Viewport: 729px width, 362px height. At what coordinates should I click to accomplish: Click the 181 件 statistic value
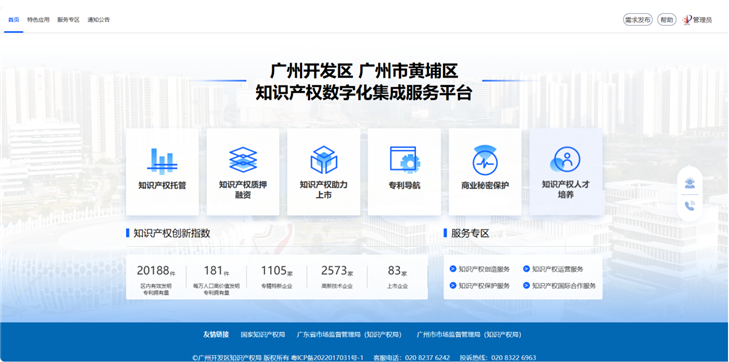tap(216, 271)
